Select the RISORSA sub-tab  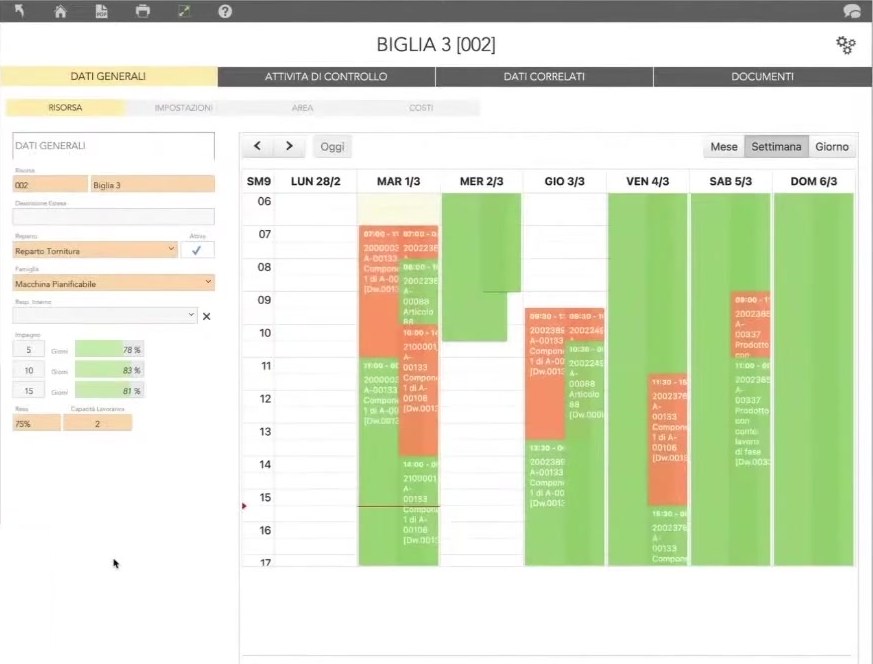click(65, 107)
